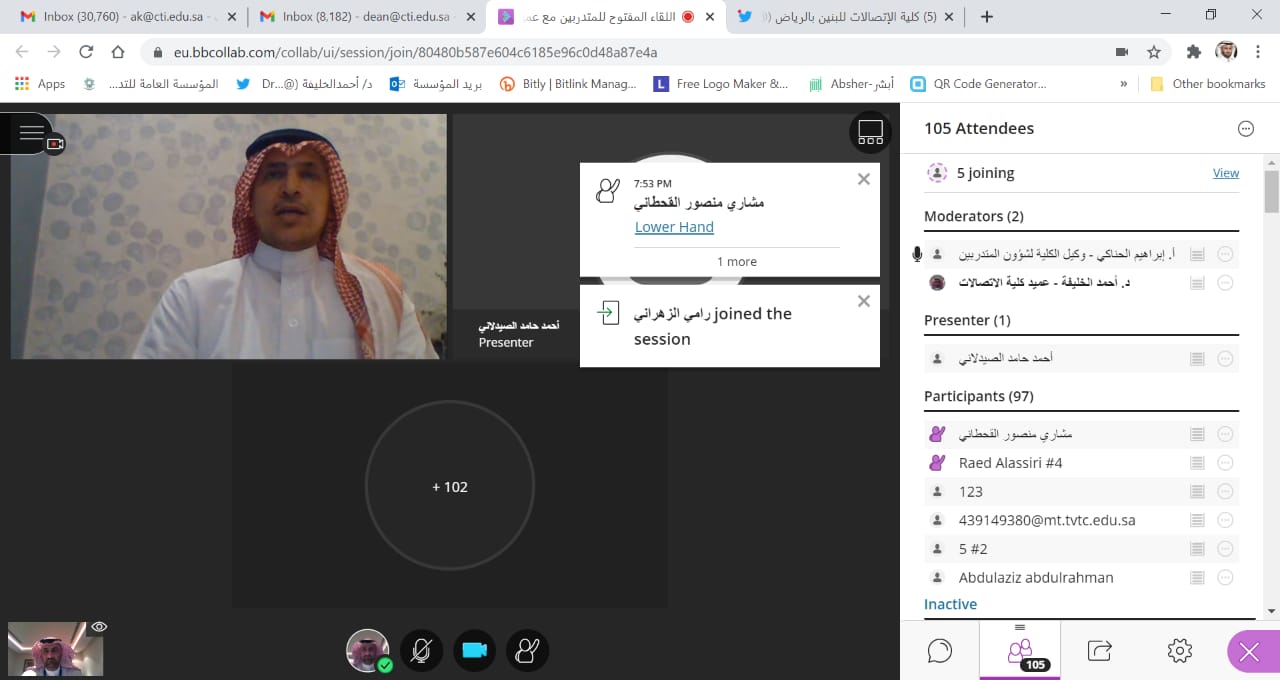Turn off the shared video camera
The height and width of the screenshot is (680, 1280).
click(x=474, y=651)
